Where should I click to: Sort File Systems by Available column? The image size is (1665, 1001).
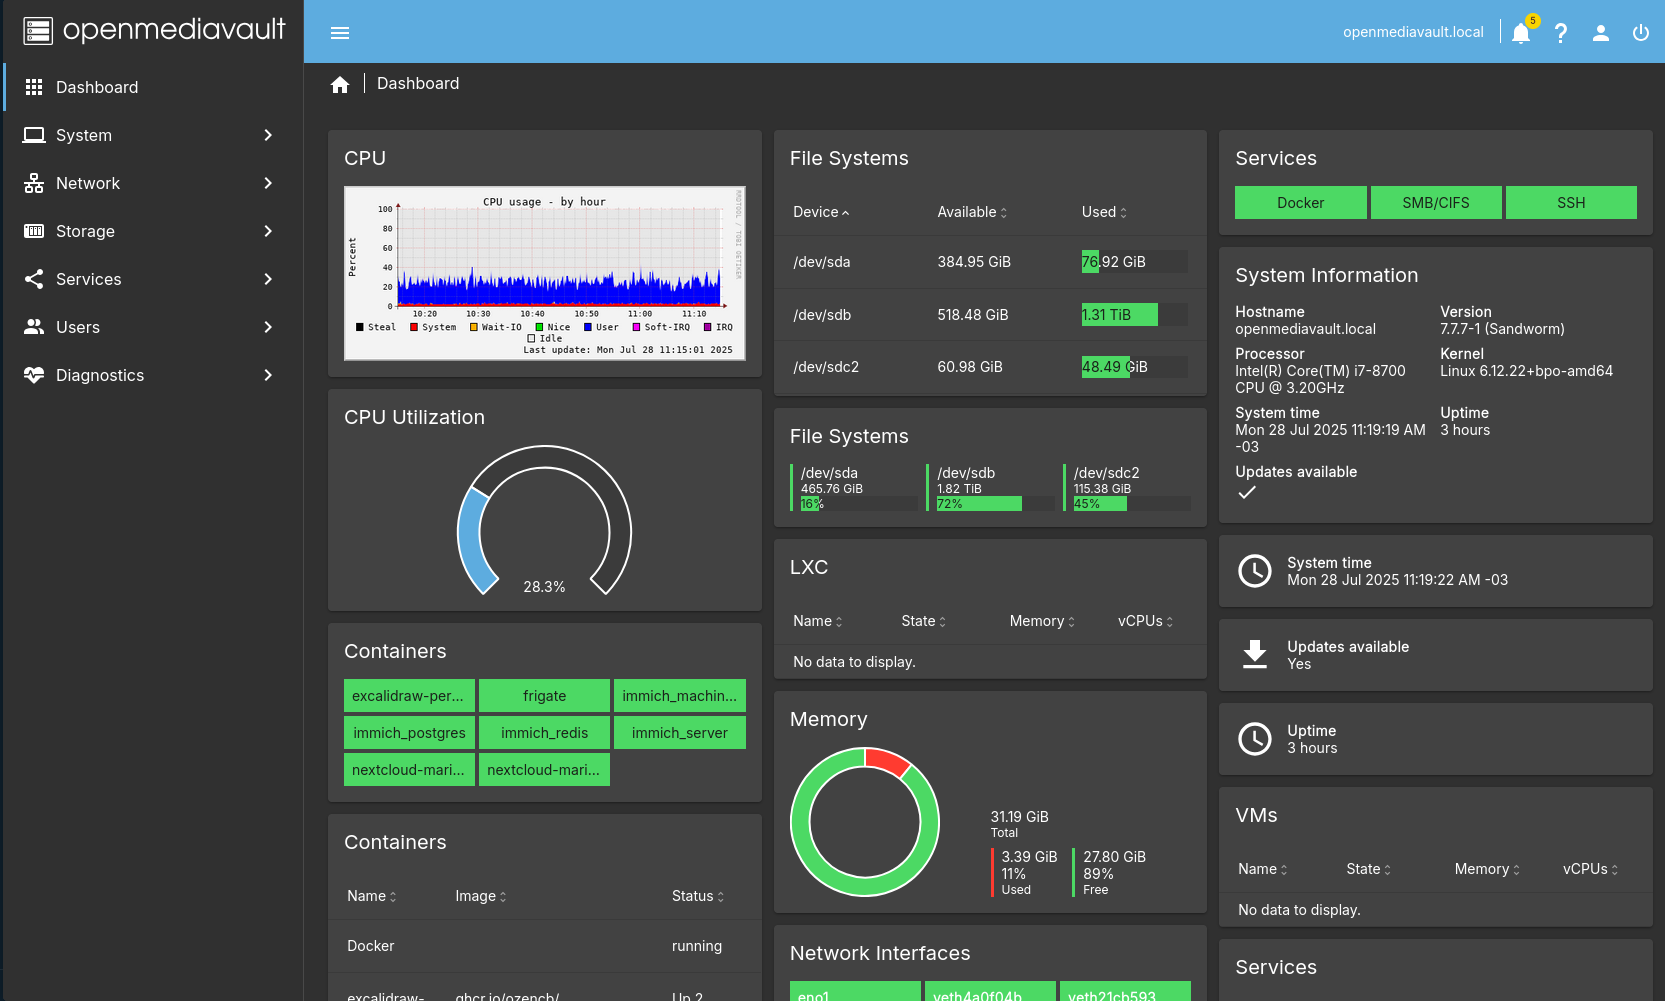[972, 212]
